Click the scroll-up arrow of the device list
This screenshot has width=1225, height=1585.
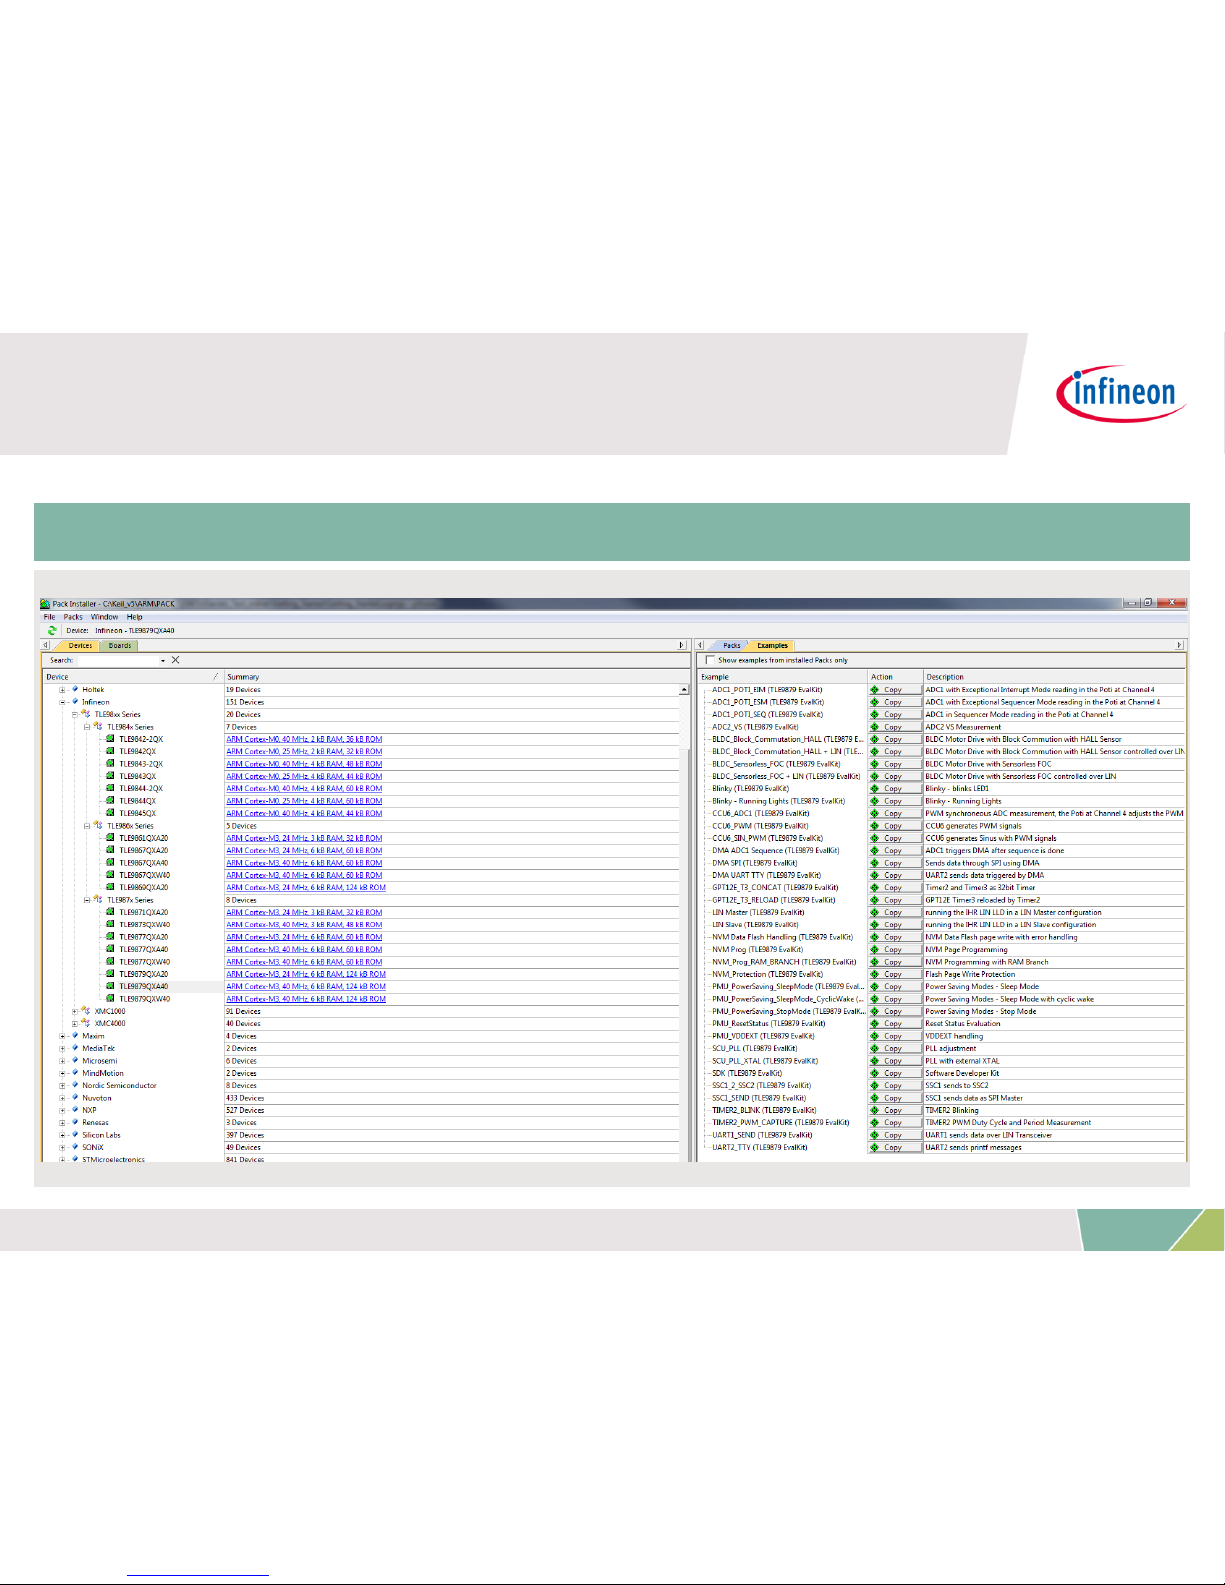[685, 690]
